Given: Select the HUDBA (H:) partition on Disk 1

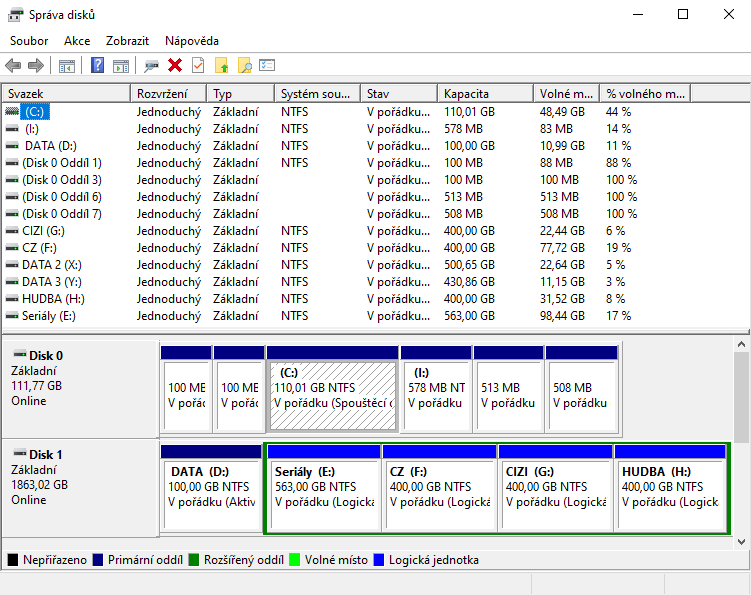Looking at the screenshot, I should pos(670,487).
